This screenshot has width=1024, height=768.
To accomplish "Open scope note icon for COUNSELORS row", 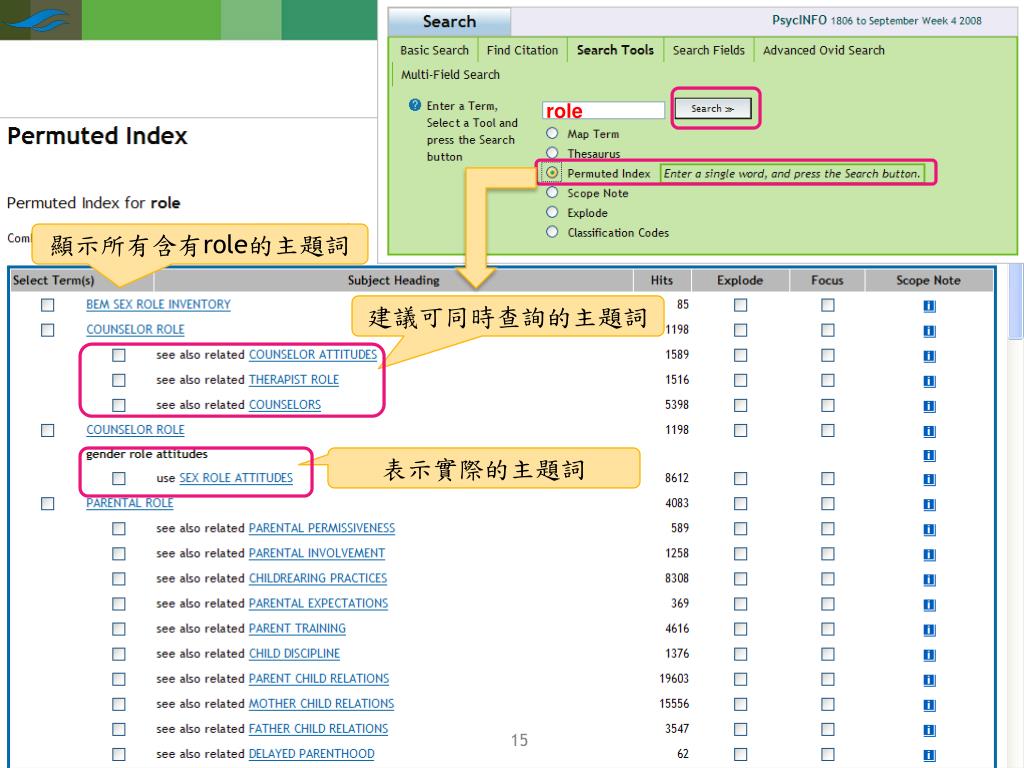I will tap(929, 406).
